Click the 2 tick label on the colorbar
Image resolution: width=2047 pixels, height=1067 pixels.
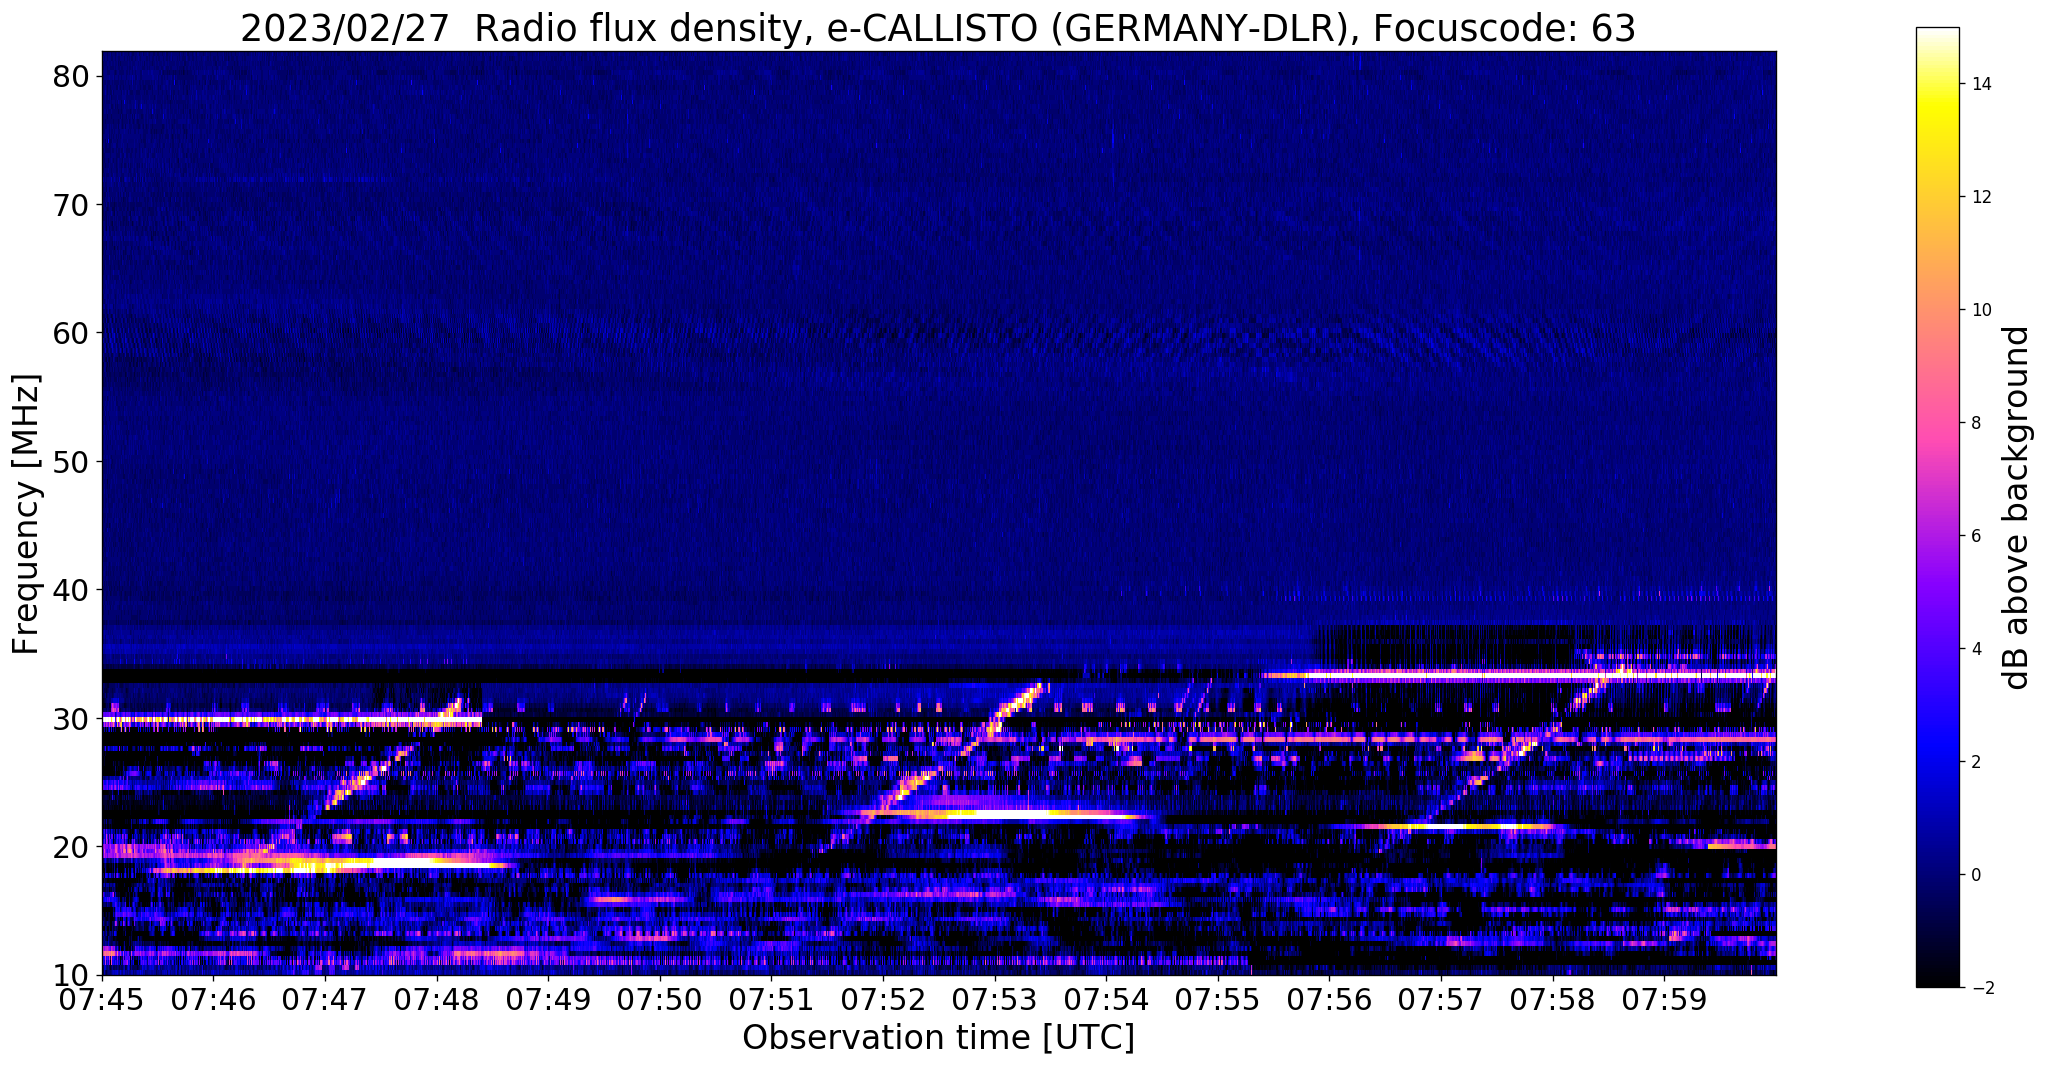1974,762
